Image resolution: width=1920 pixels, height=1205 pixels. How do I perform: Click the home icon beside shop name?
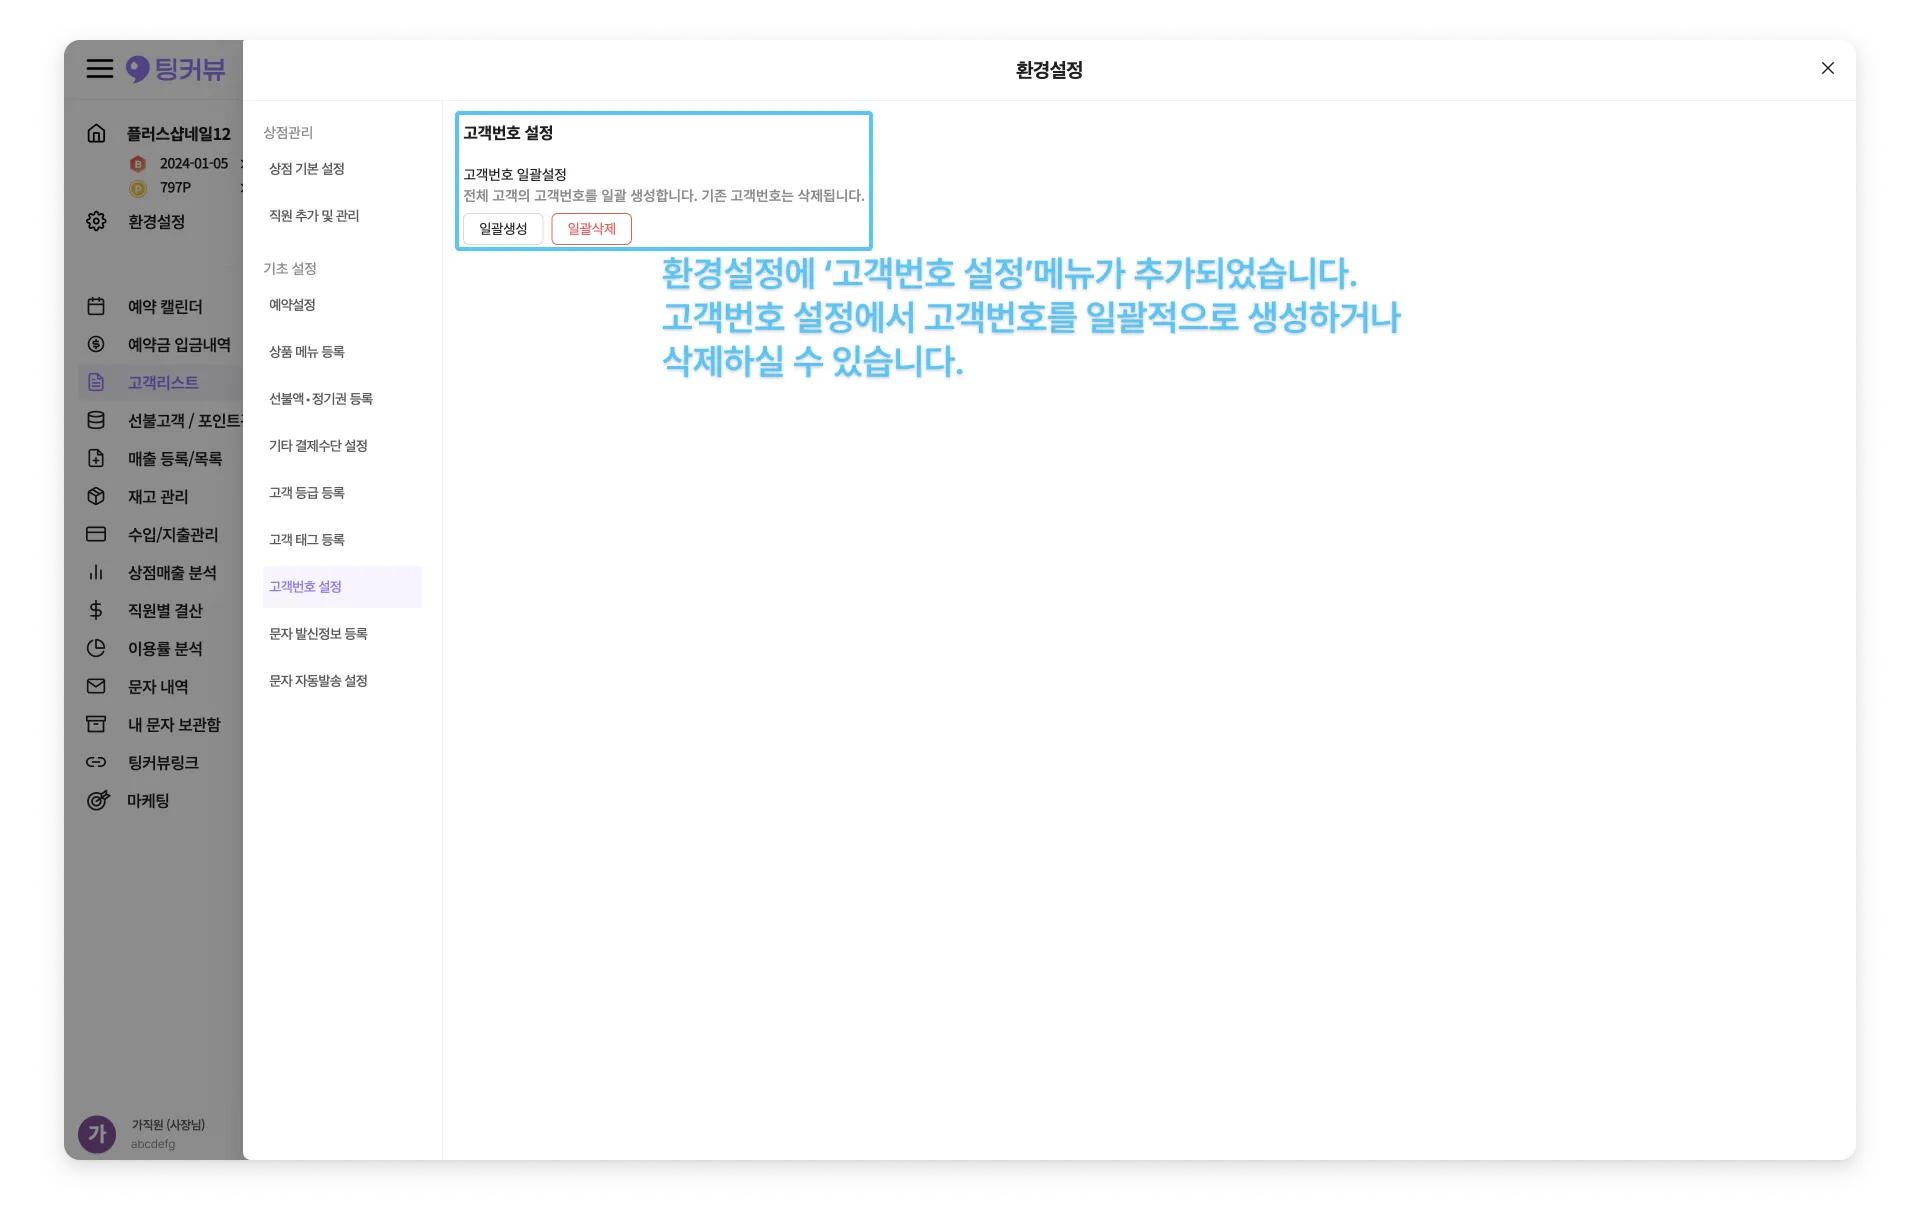point(96,133)
